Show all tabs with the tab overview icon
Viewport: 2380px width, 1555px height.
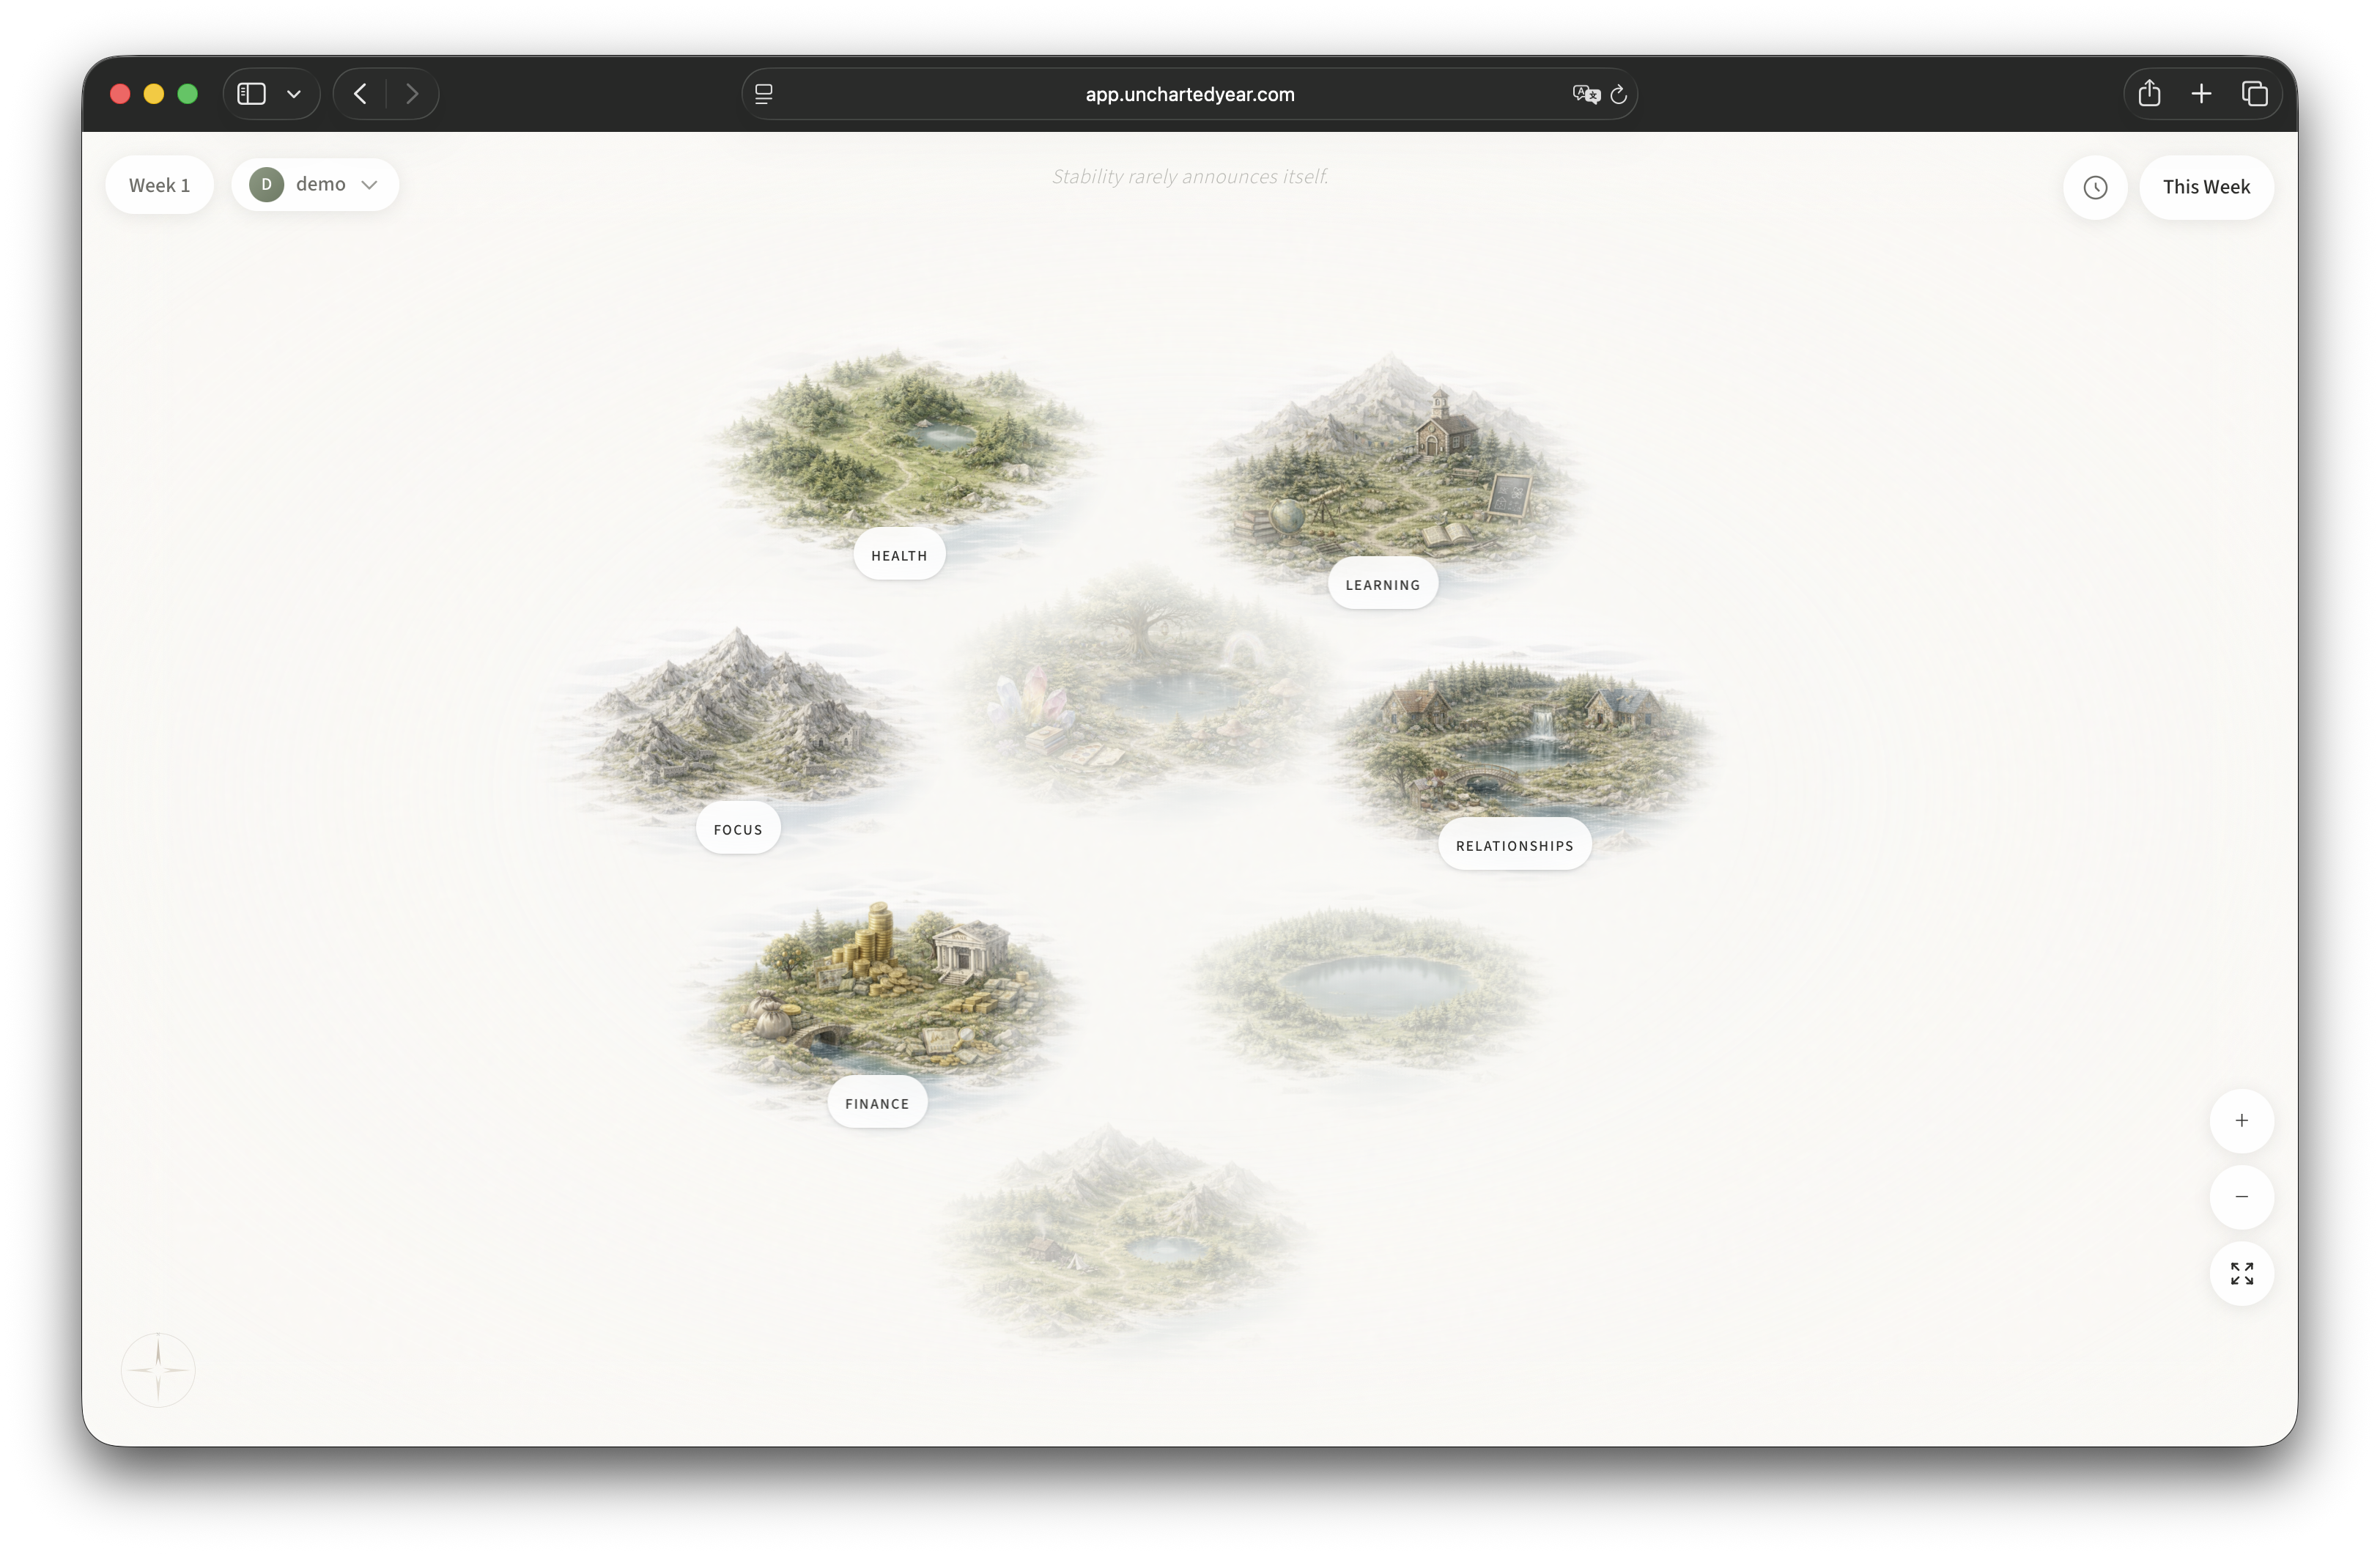pos(2255,93)
